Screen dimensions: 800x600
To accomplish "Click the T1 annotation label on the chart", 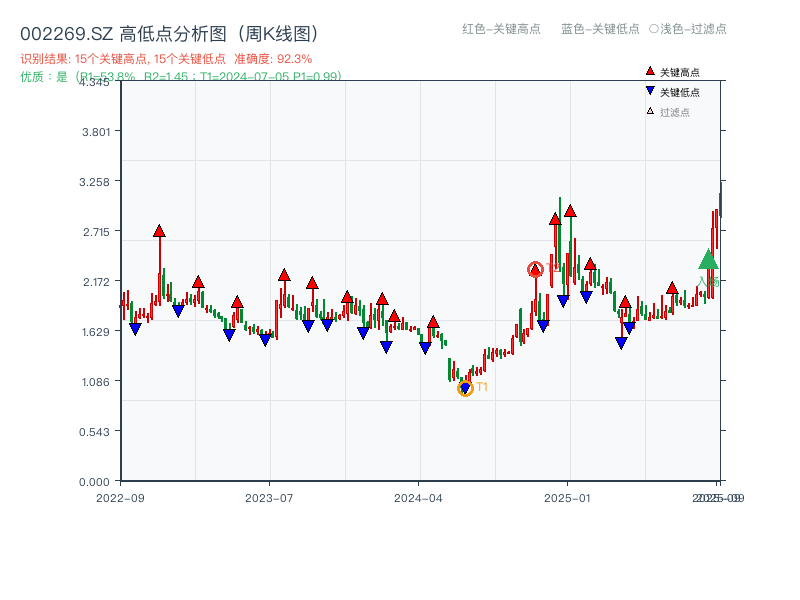I will (x=481, y=386).
